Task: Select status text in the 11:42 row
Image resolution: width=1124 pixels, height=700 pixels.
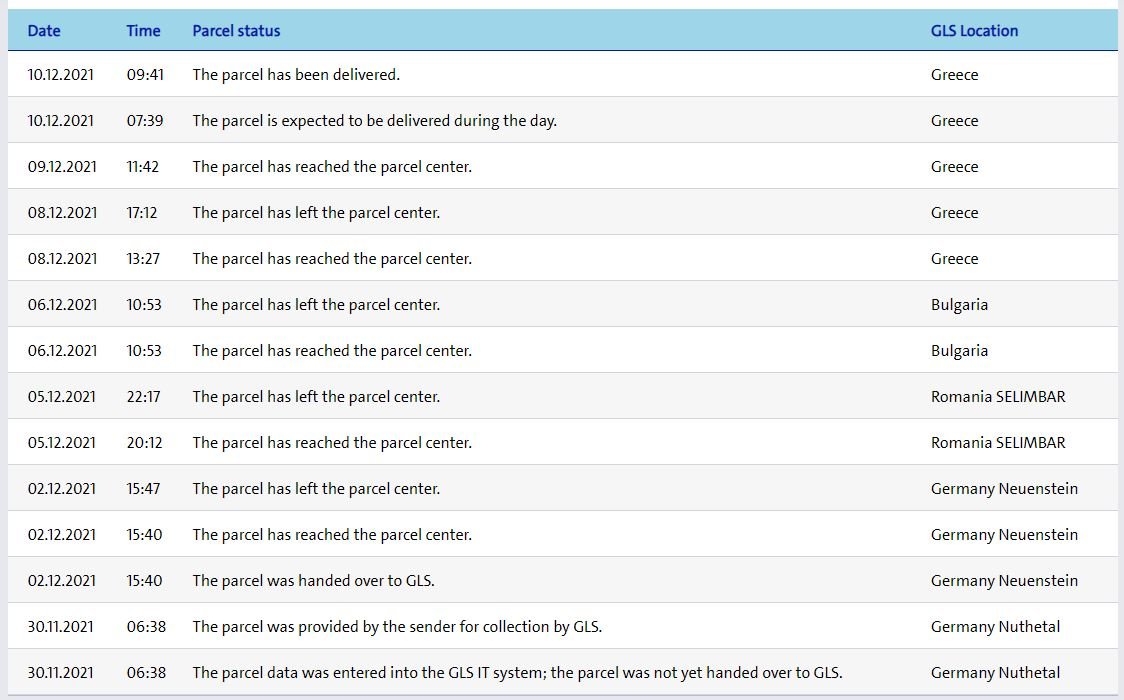Action: [x=332, y=166]
